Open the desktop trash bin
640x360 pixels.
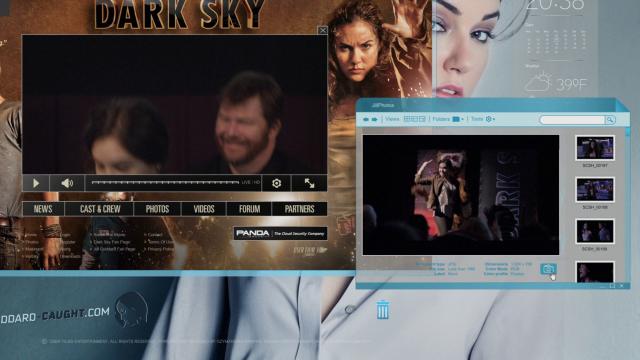(x=383, y=309)
